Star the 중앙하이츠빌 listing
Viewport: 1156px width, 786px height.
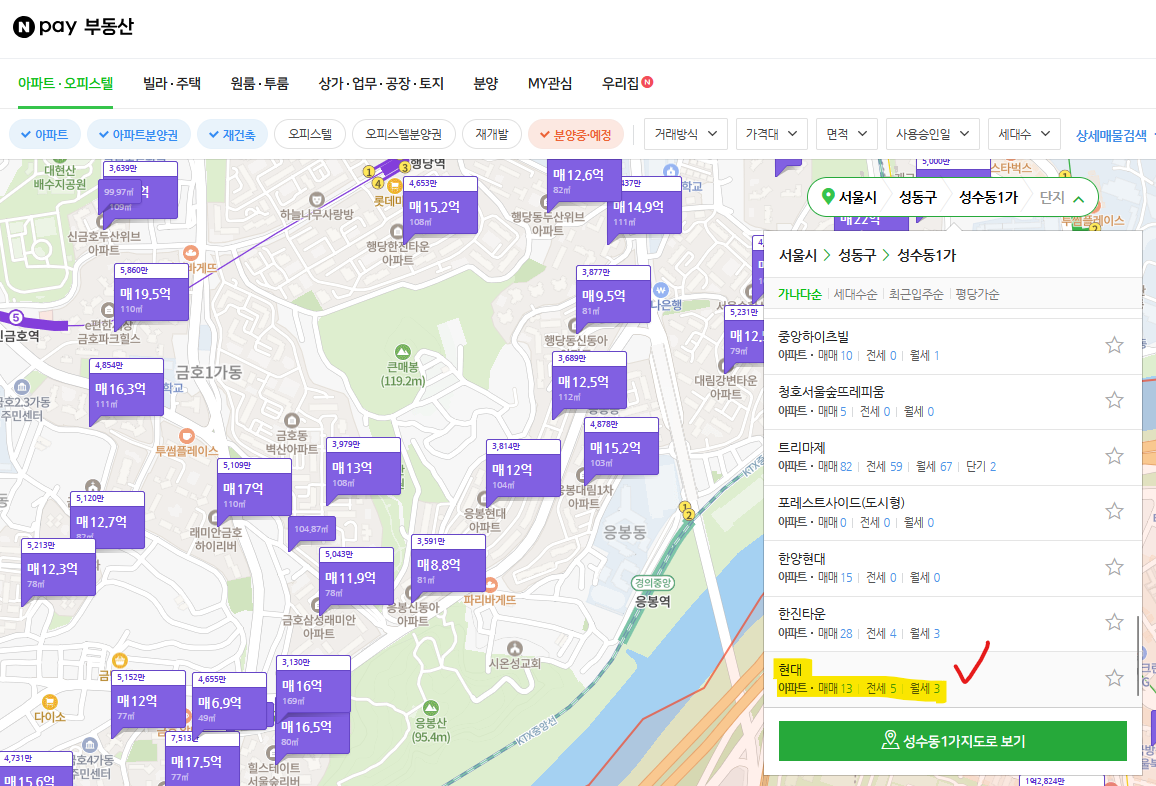click(1114, 344)
